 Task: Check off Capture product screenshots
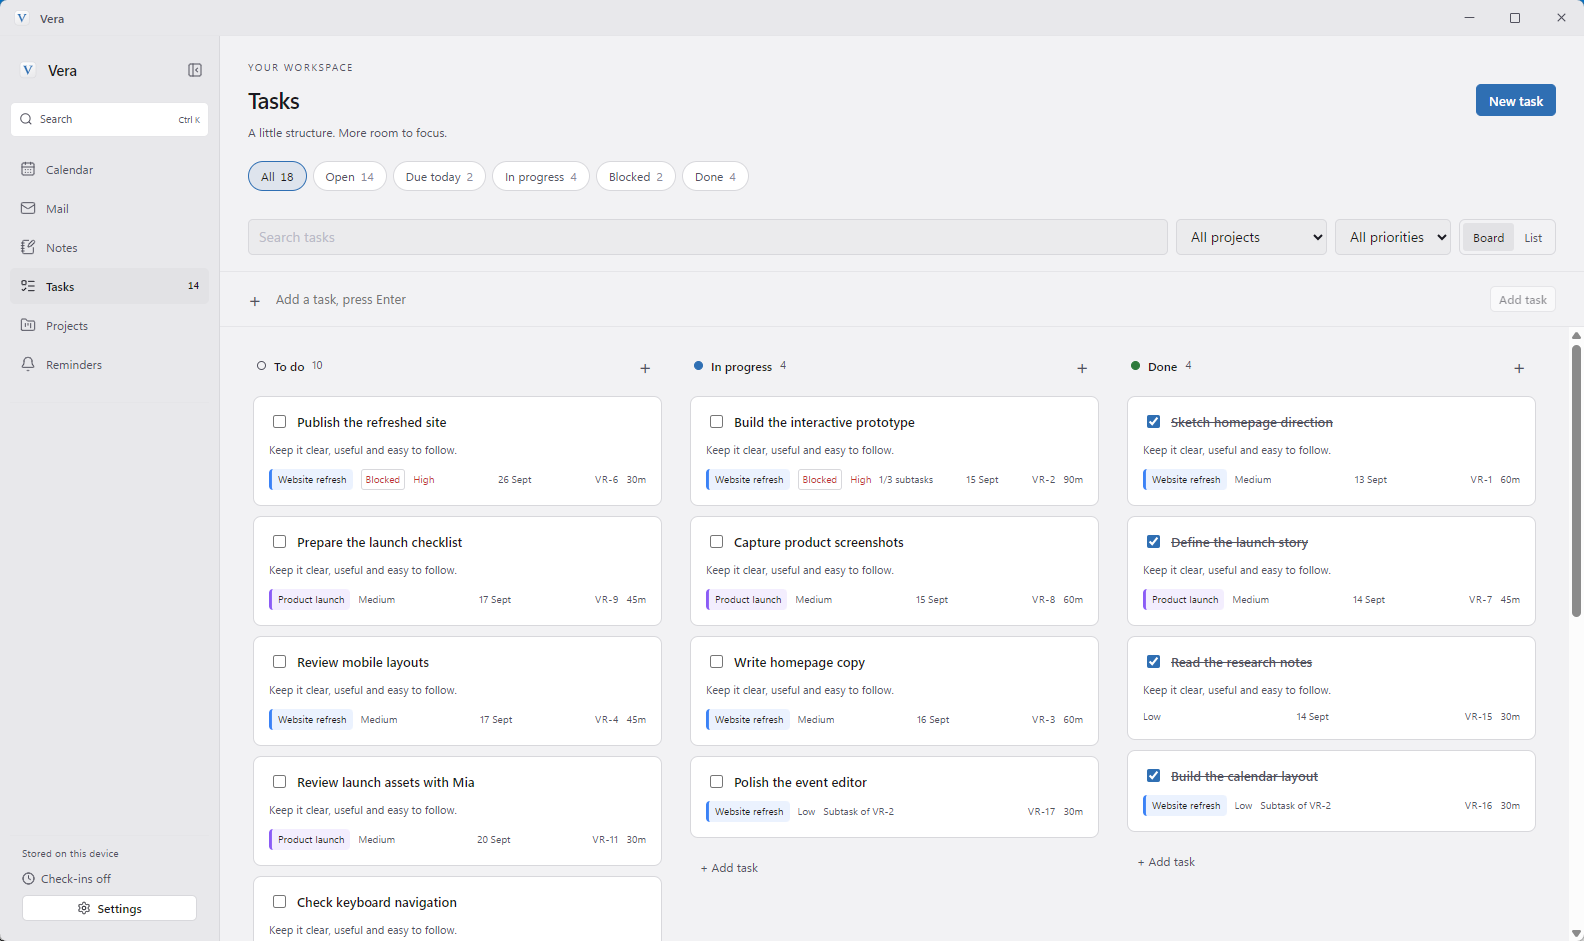tap(717, 542)
